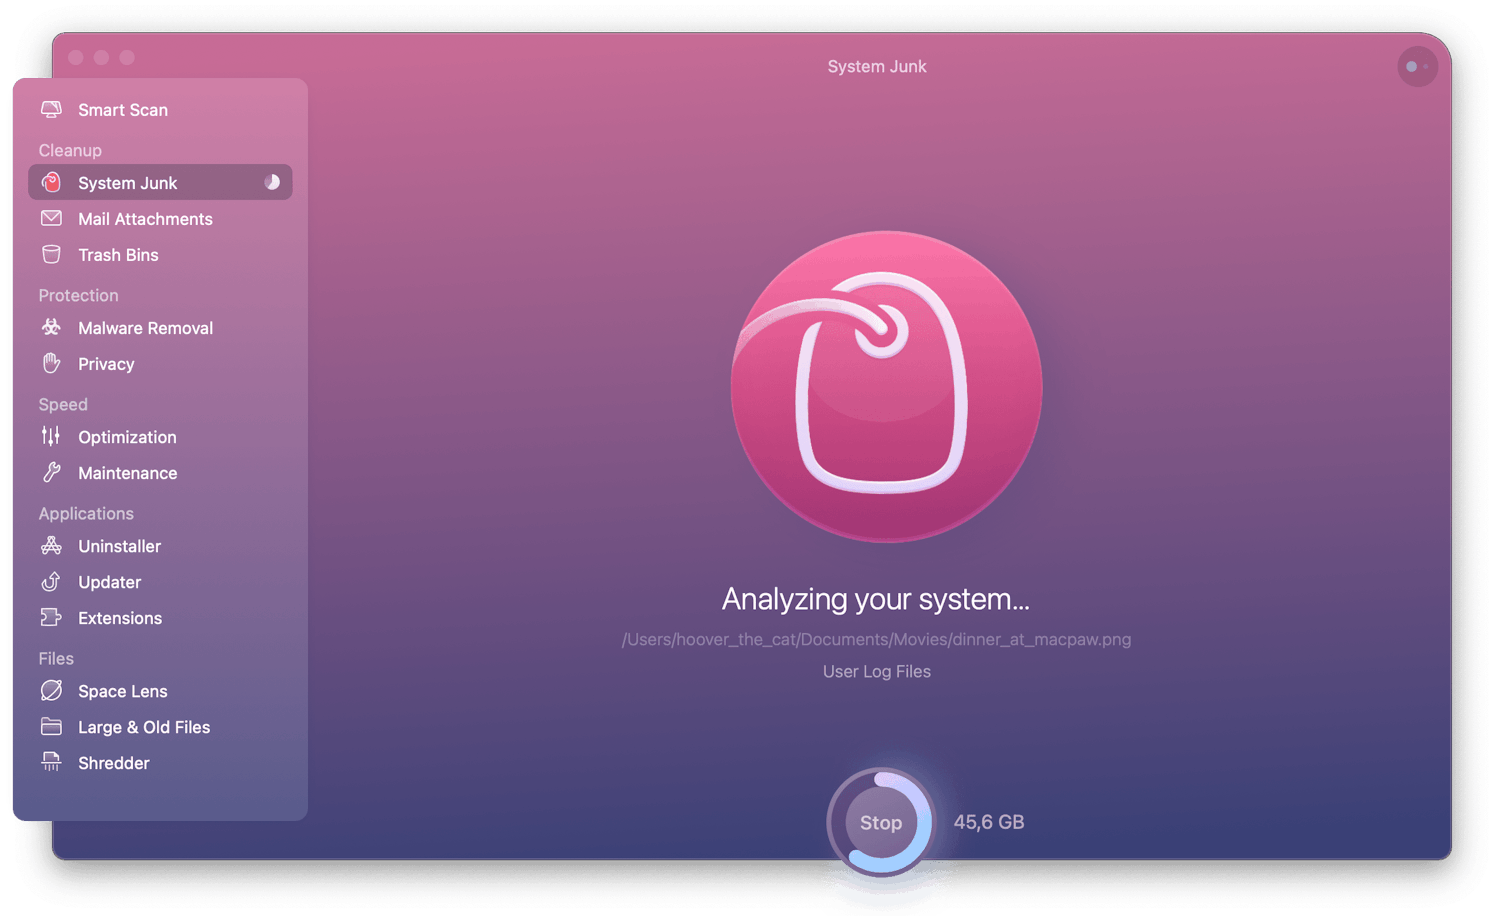Click the Updater arrow icon

click(51, 581)
